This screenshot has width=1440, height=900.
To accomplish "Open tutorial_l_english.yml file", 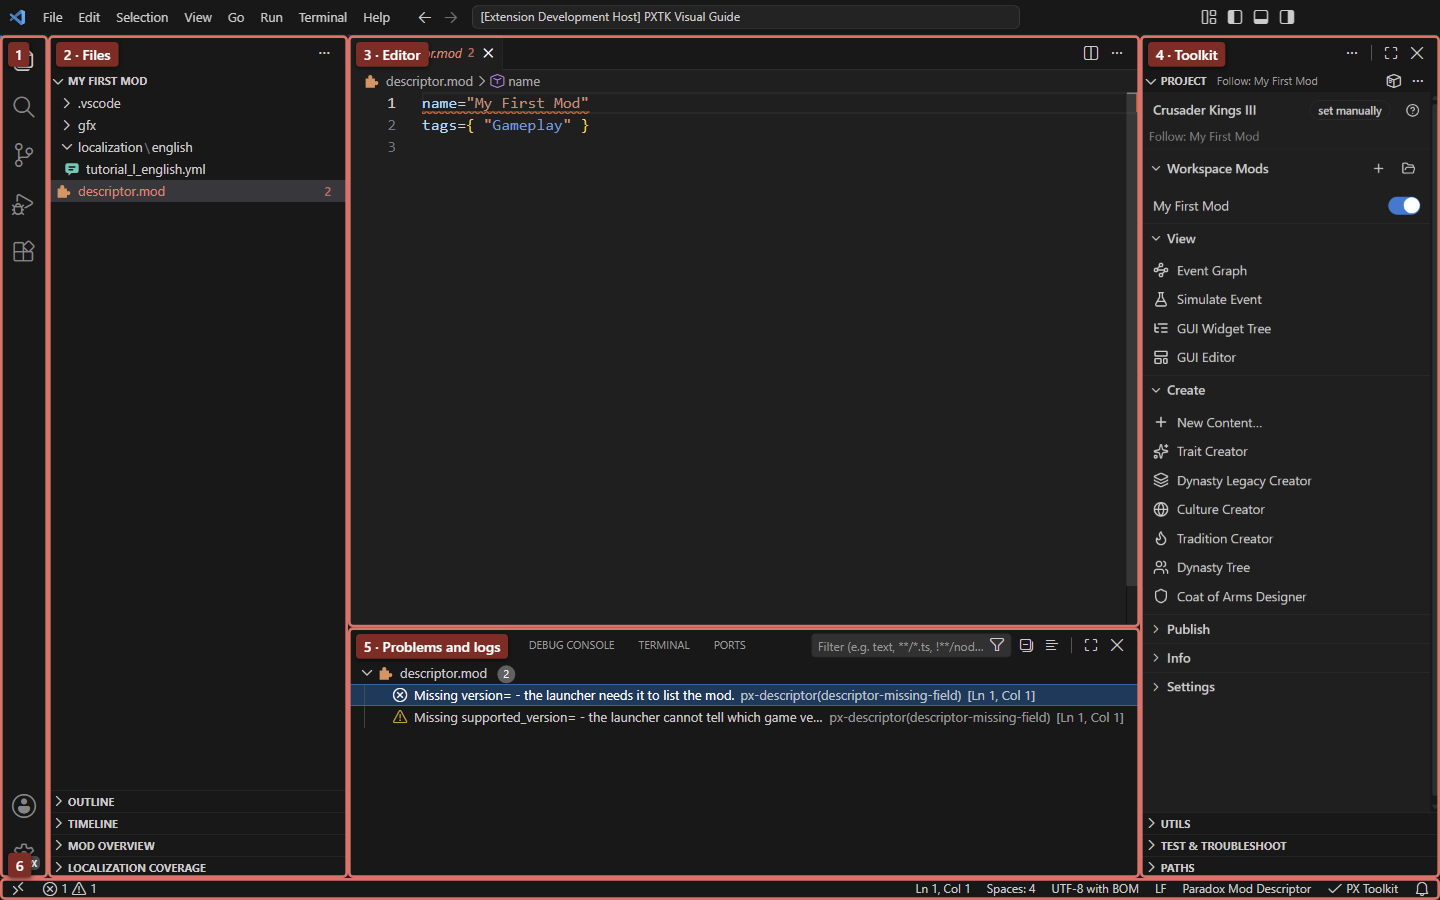I will (198, 169).
